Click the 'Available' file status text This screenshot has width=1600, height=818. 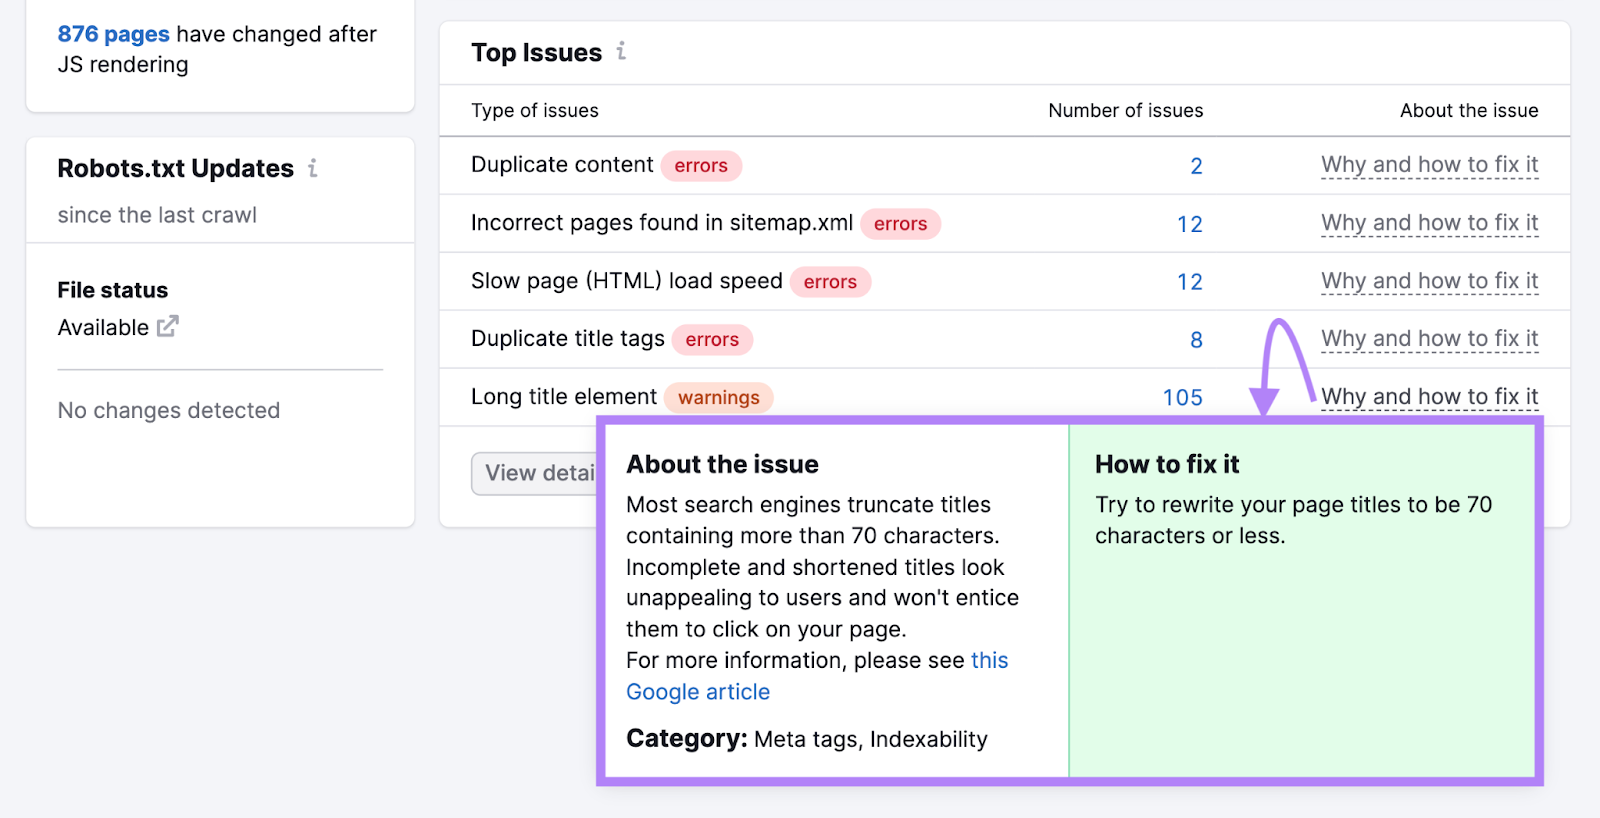click(x=103, y=328)
